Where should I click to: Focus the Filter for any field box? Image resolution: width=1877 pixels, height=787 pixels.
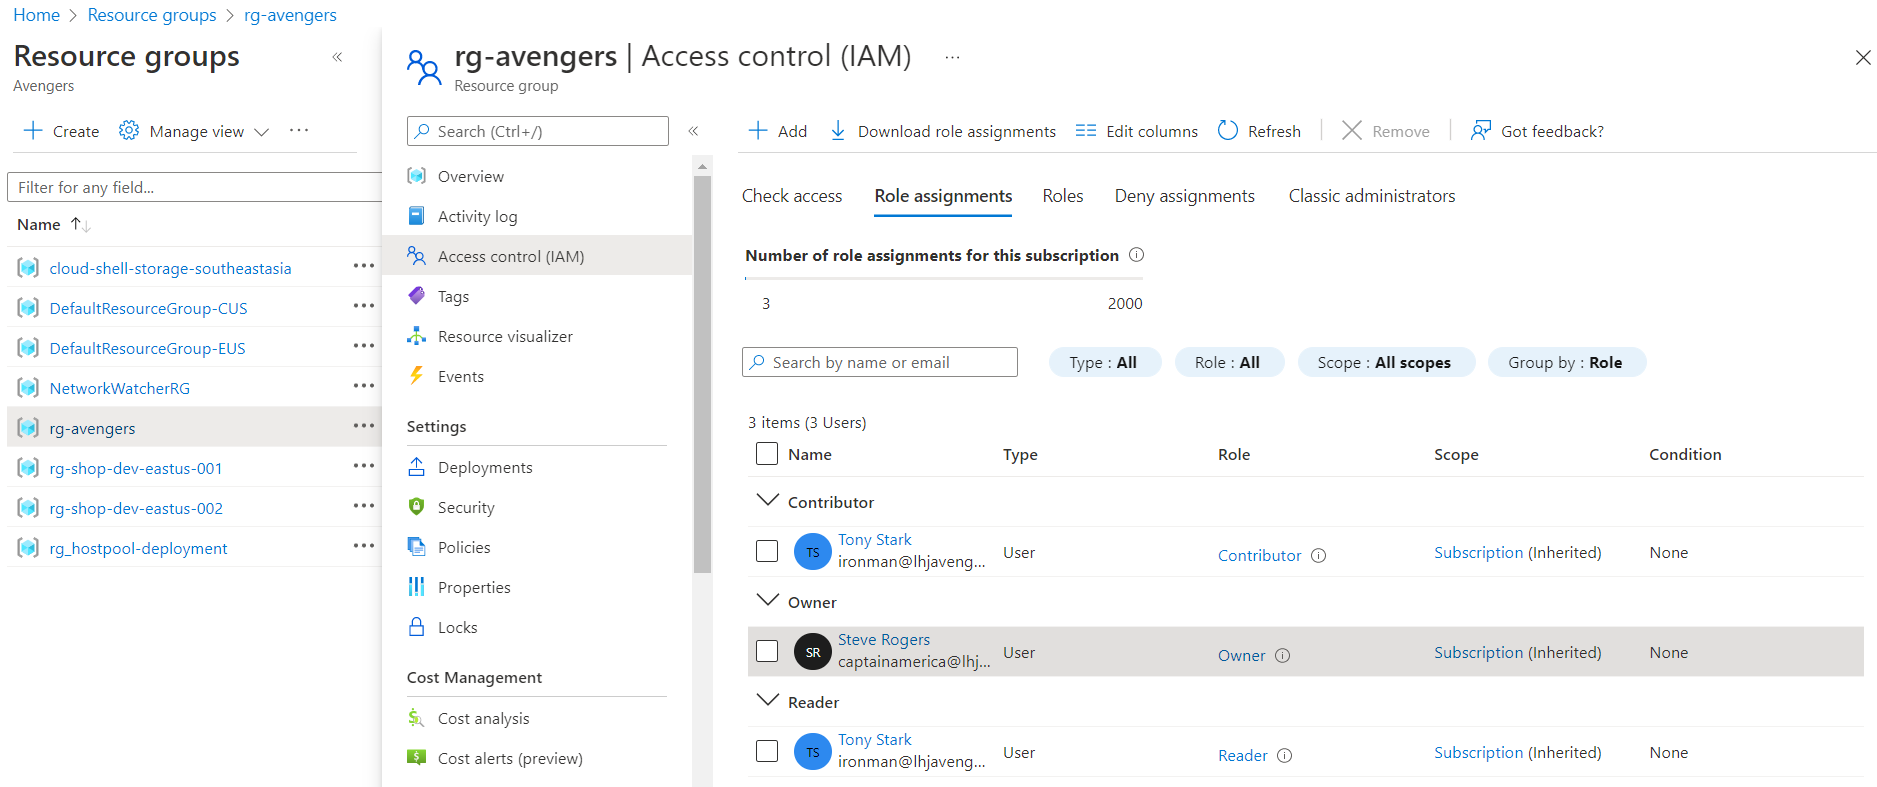(194, 187)
